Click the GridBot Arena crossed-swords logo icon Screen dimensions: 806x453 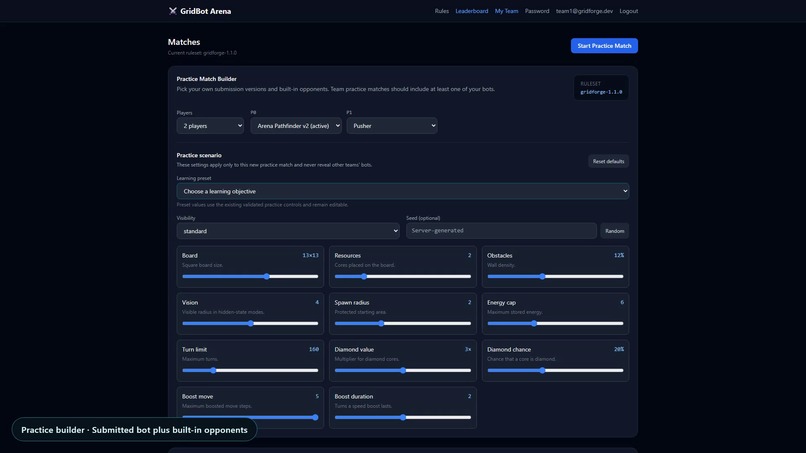pyautogui.click(x=173, y=11)
